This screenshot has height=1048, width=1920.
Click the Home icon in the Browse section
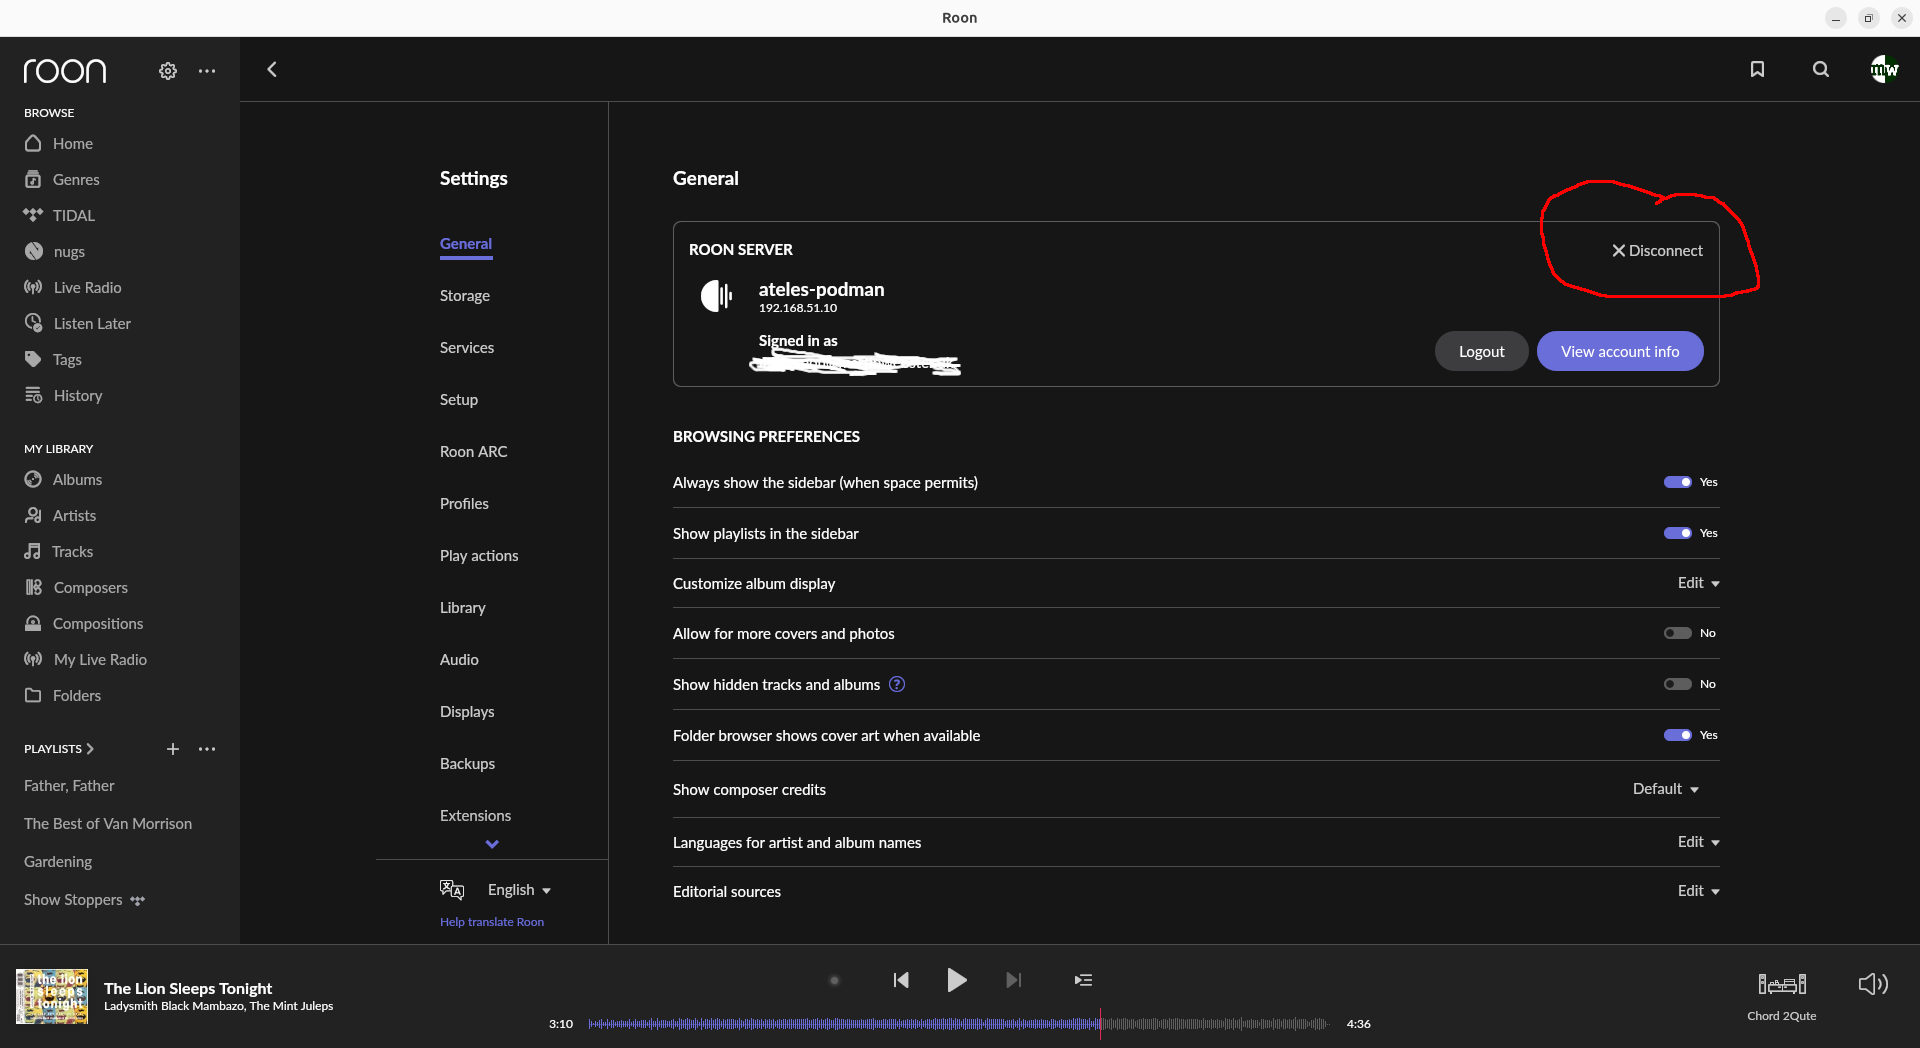[33, 143]
